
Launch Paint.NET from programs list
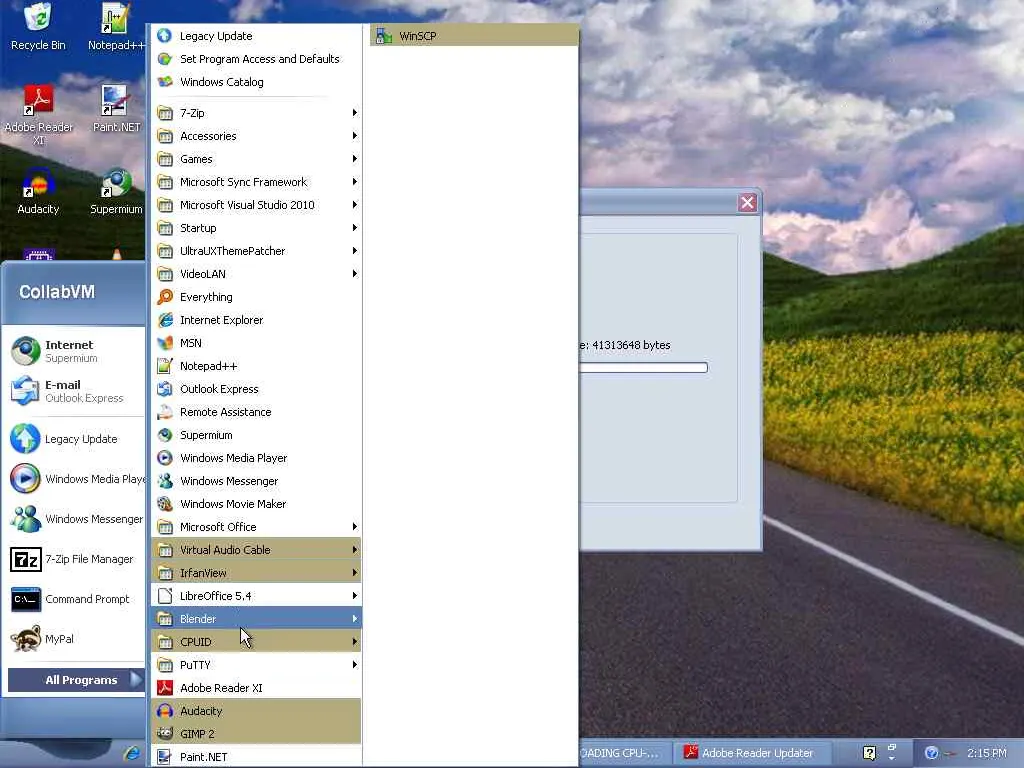[257, 757]
